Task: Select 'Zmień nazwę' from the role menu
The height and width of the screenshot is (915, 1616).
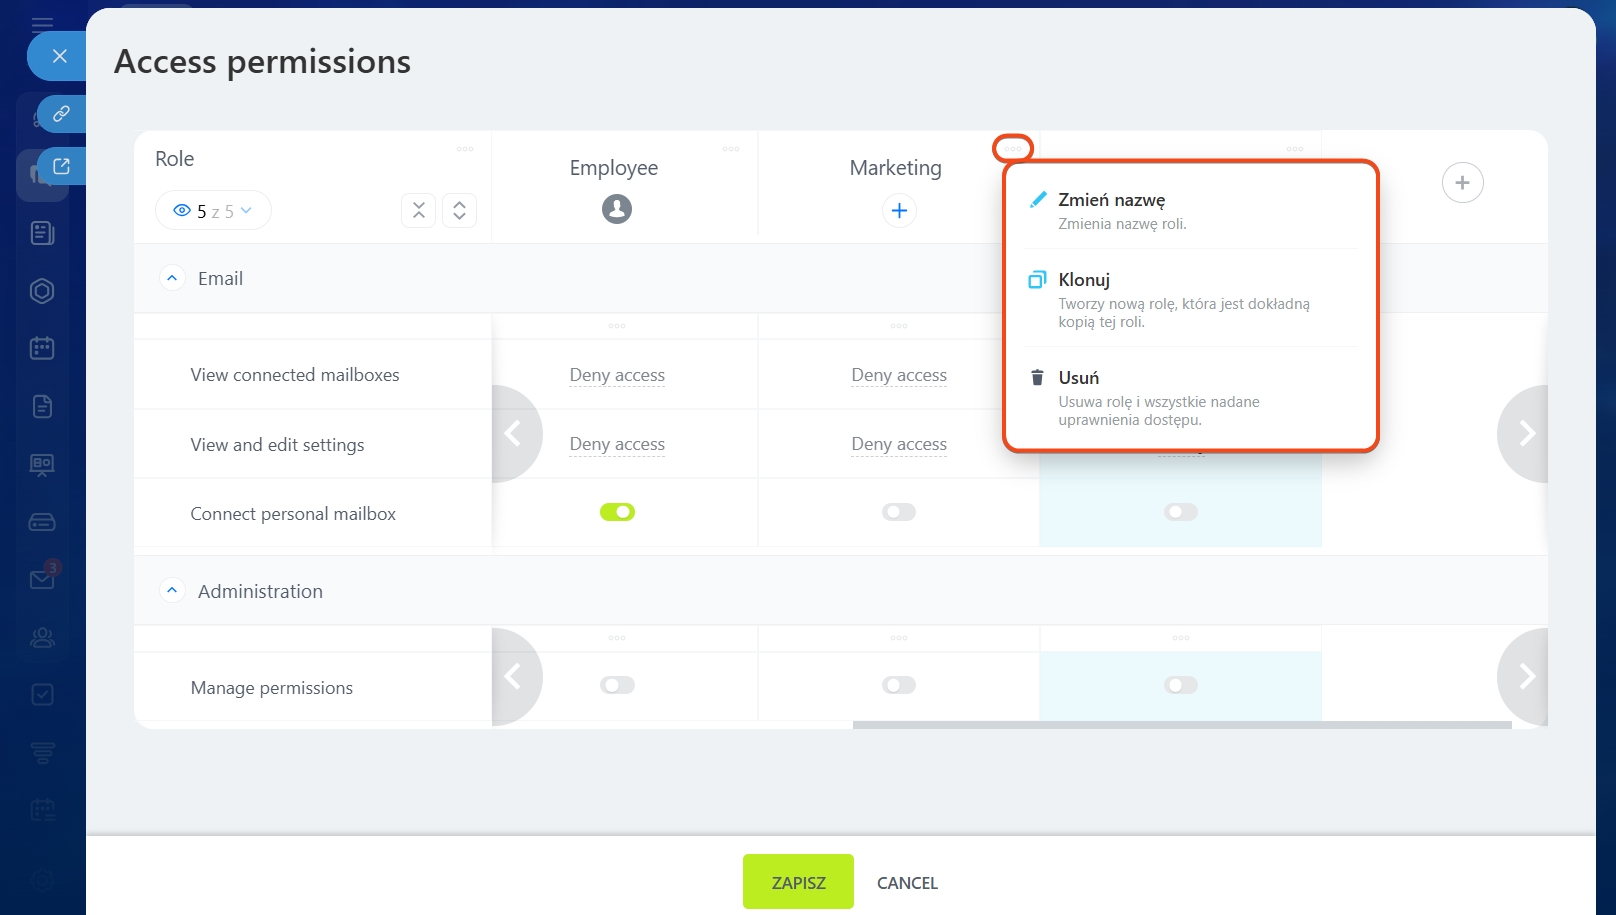Action: (x=1111, y=200)
